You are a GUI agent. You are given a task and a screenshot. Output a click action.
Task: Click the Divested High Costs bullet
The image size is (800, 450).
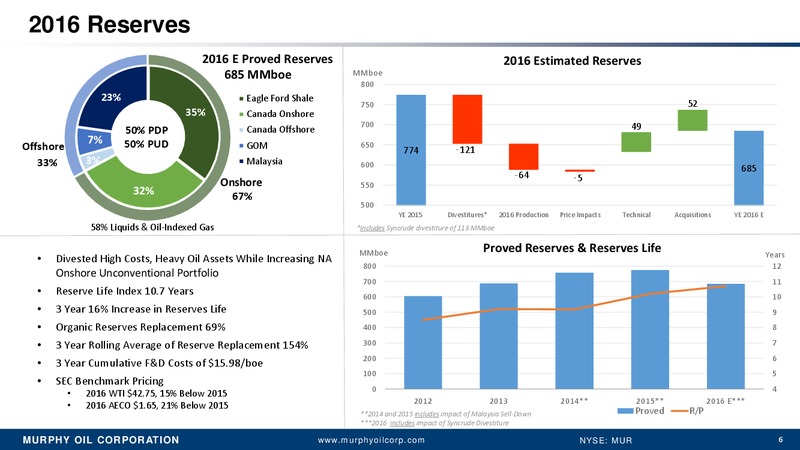pos(194,265)
